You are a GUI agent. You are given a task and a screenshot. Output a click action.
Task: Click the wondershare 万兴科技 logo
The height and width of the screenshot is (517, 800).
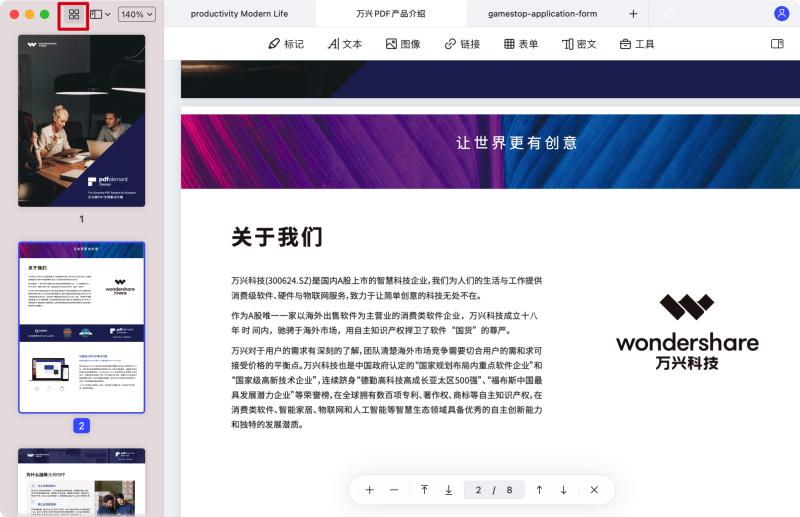pos(687,332)
